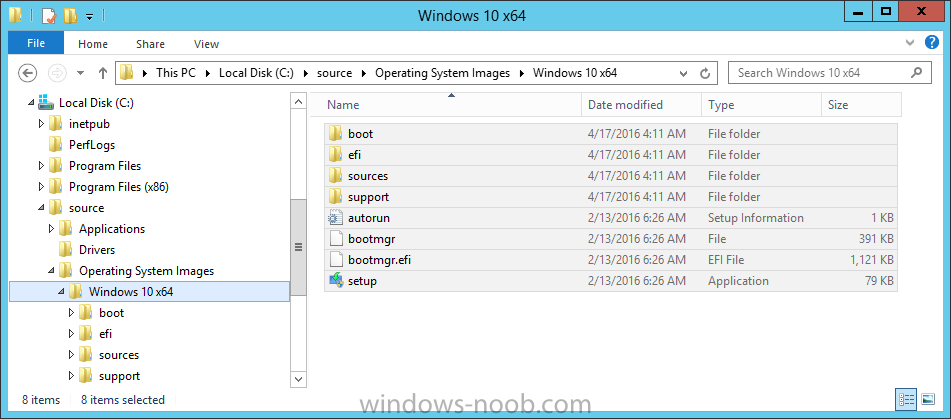Viewport: 951px width, 419px height.
Task: Click Operating System Images in the address bar
Action: coord(443,73)
